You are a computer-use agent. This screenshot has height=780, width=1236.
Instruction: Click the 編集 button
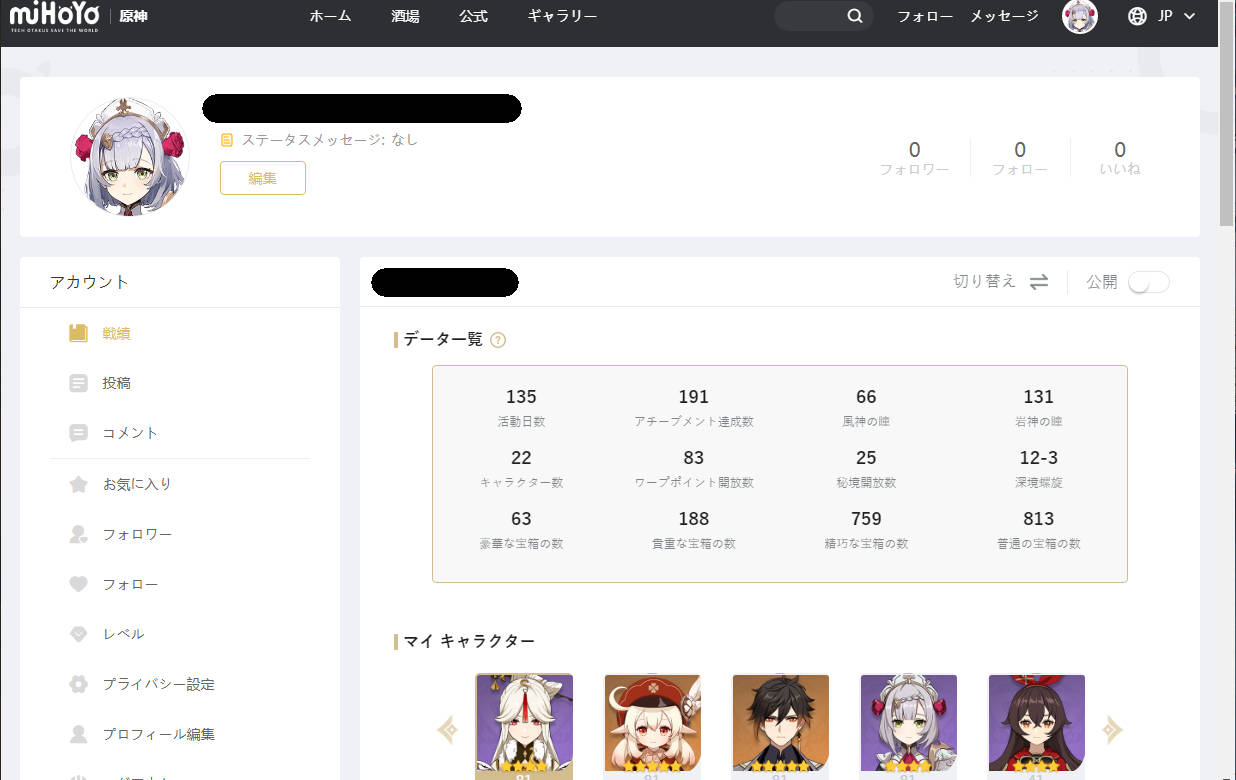click(x=262, y=178)
